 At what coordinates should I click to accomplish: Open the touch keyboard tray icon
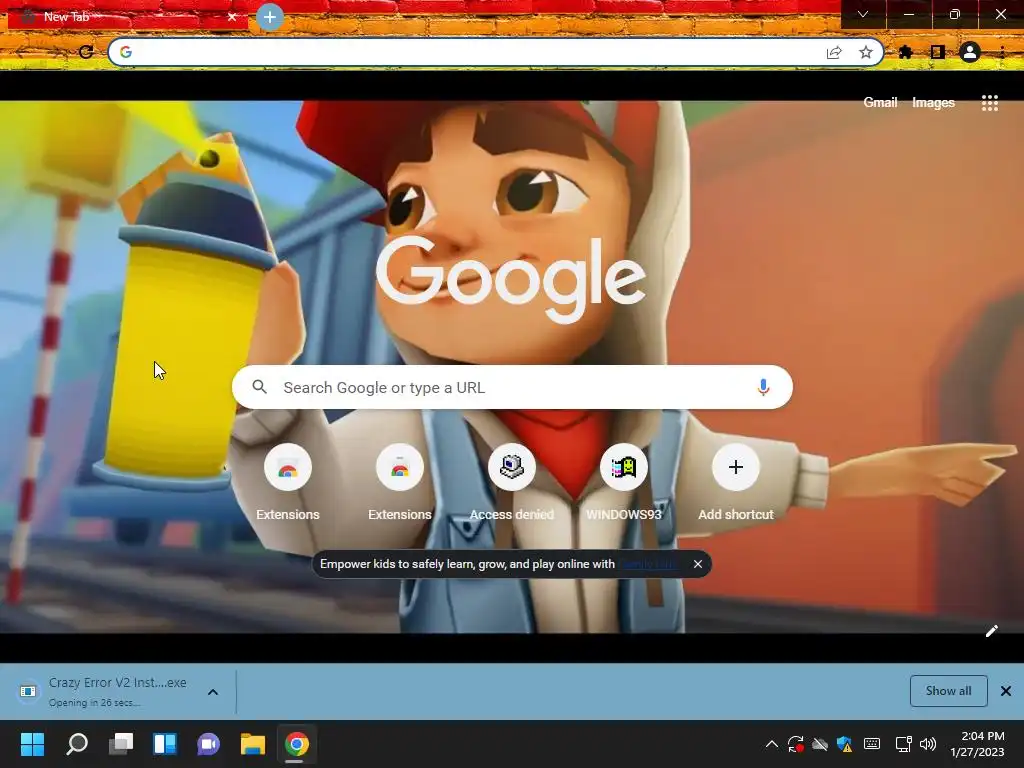(x=872, y=744)
